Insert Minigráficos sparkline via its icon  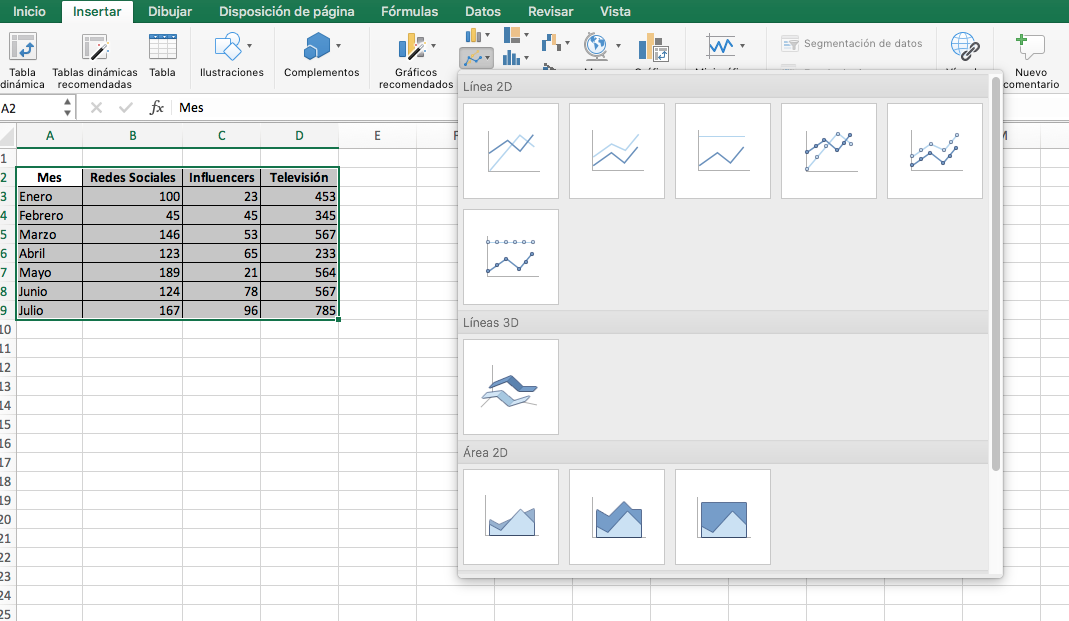tap(721, 46)
